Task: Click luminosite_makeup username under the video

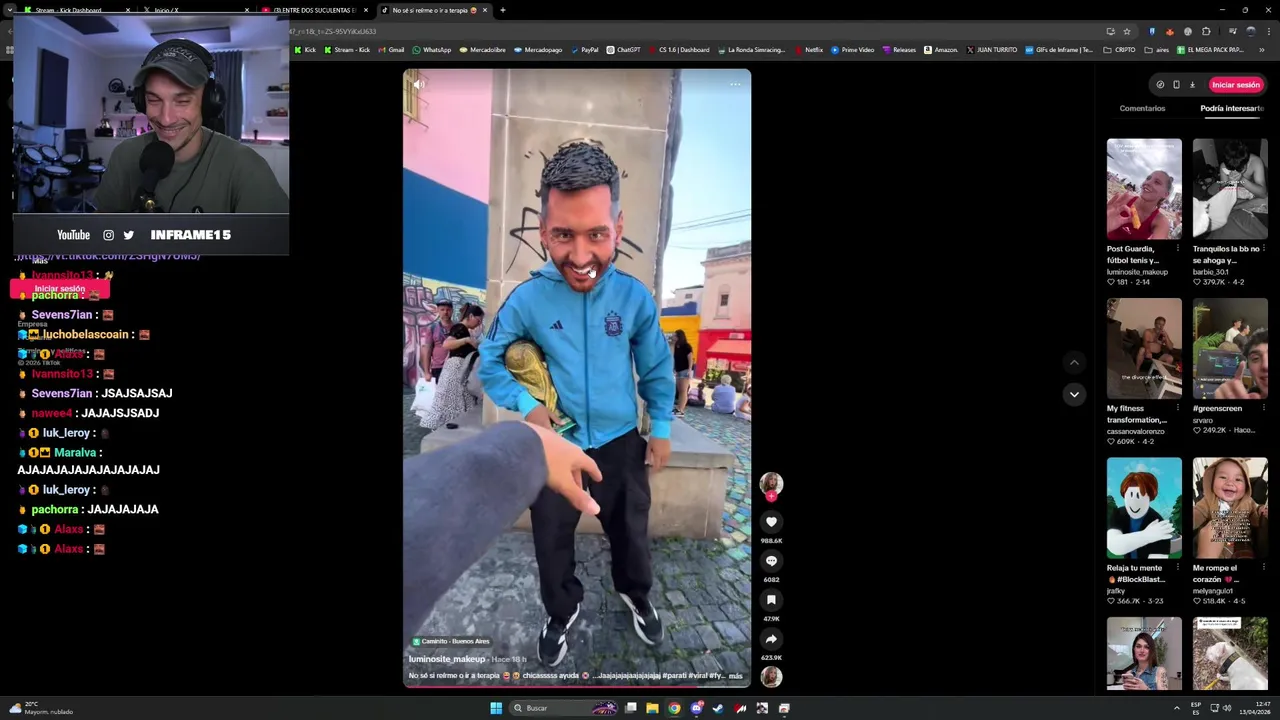Action: [x=447, y=659]
